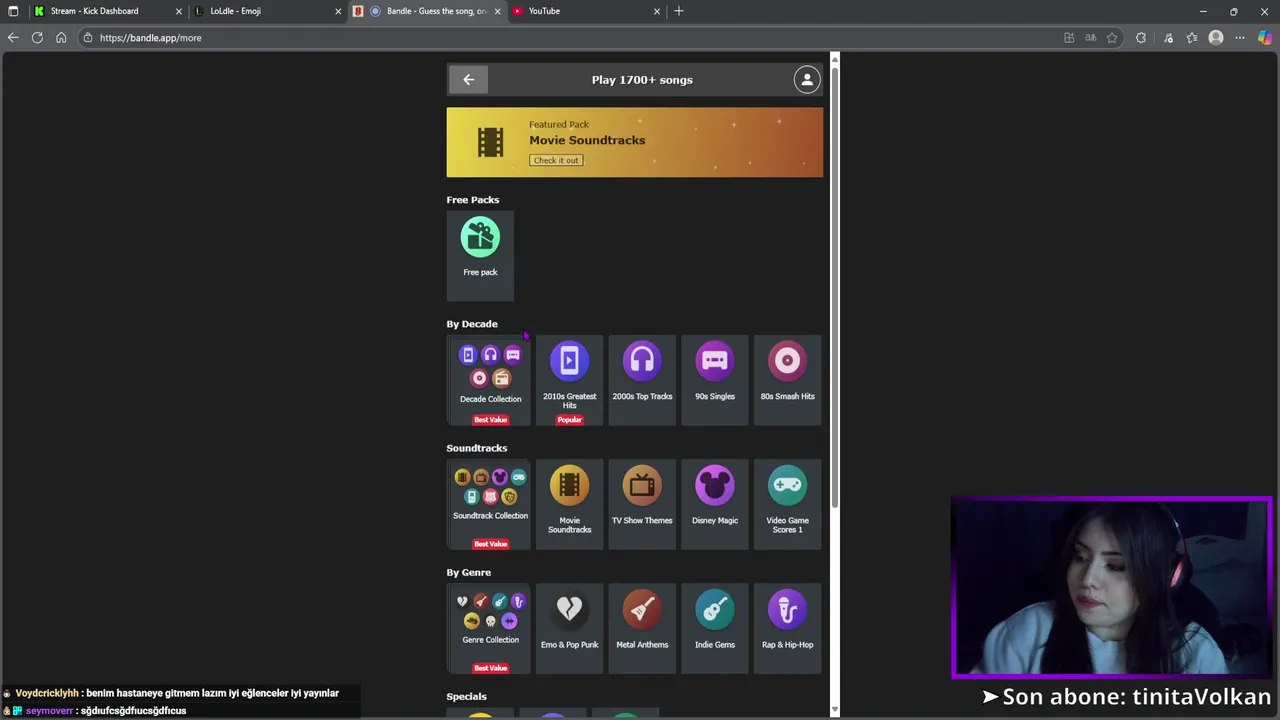This screenshot has width=1280, height=720.
Task: Click the Featured Pack Movie Soundtracks banner
Action: tap(635, 142)
